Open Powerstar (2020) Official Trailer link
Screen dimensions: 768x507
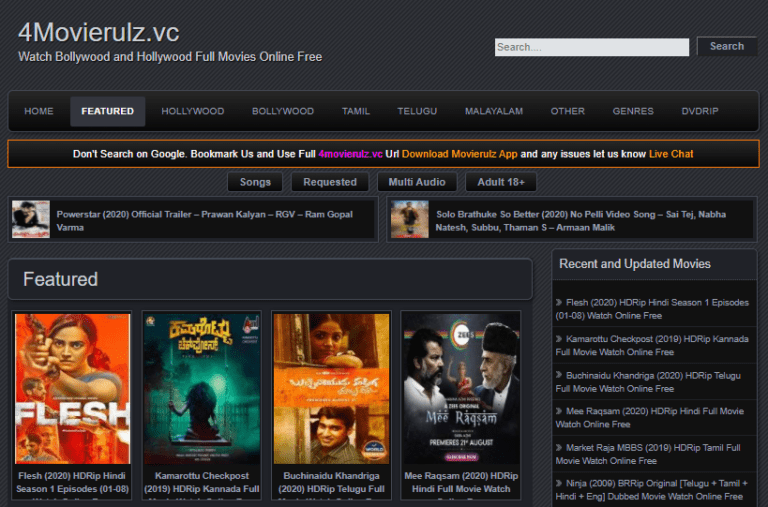[x=204, y=221]
